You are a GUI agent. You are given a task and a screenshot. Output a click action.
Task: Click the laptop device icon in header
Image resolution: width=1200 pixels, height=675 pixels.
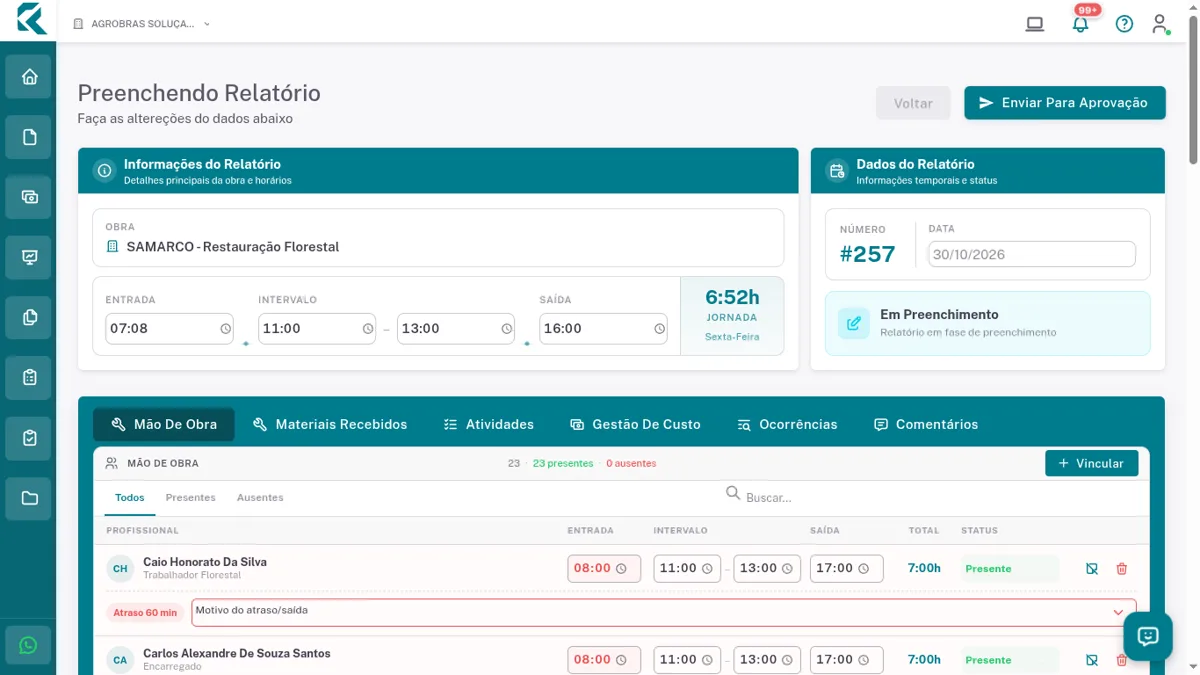[1035, 24]
